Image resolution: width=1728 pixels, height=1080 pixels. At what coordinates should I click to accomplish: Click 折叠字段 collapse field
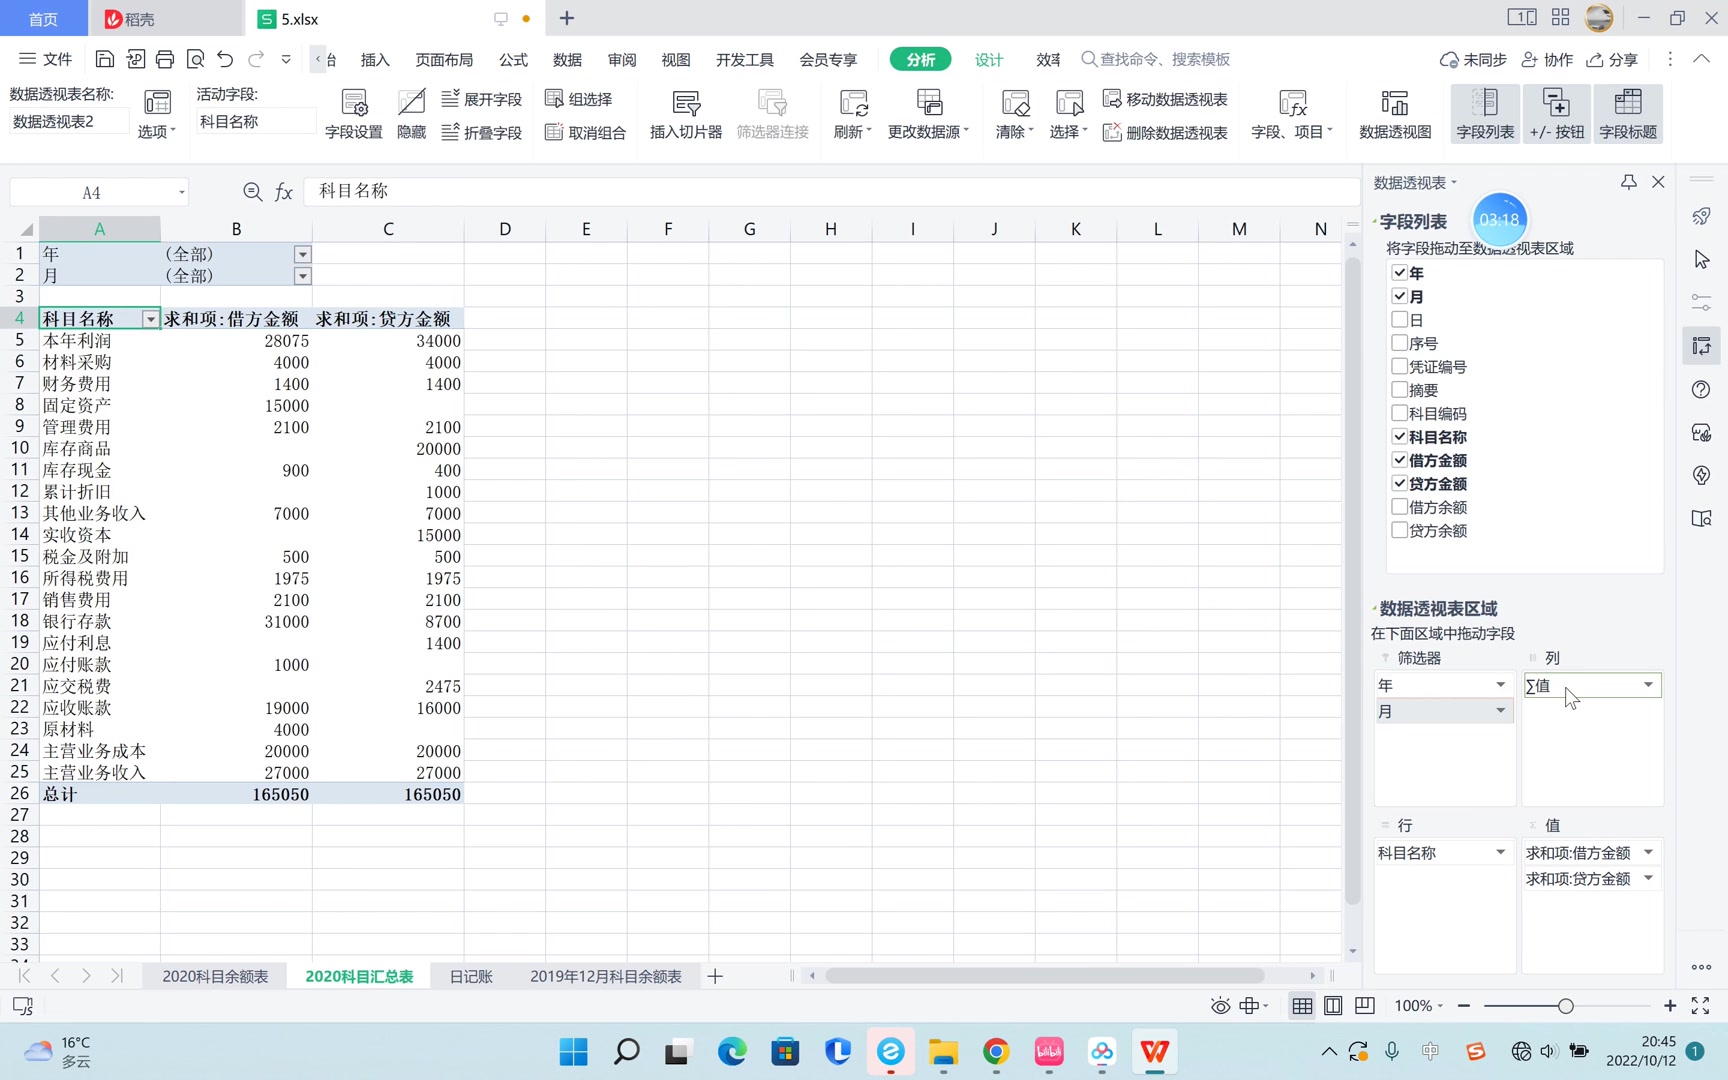pos(482,132)
